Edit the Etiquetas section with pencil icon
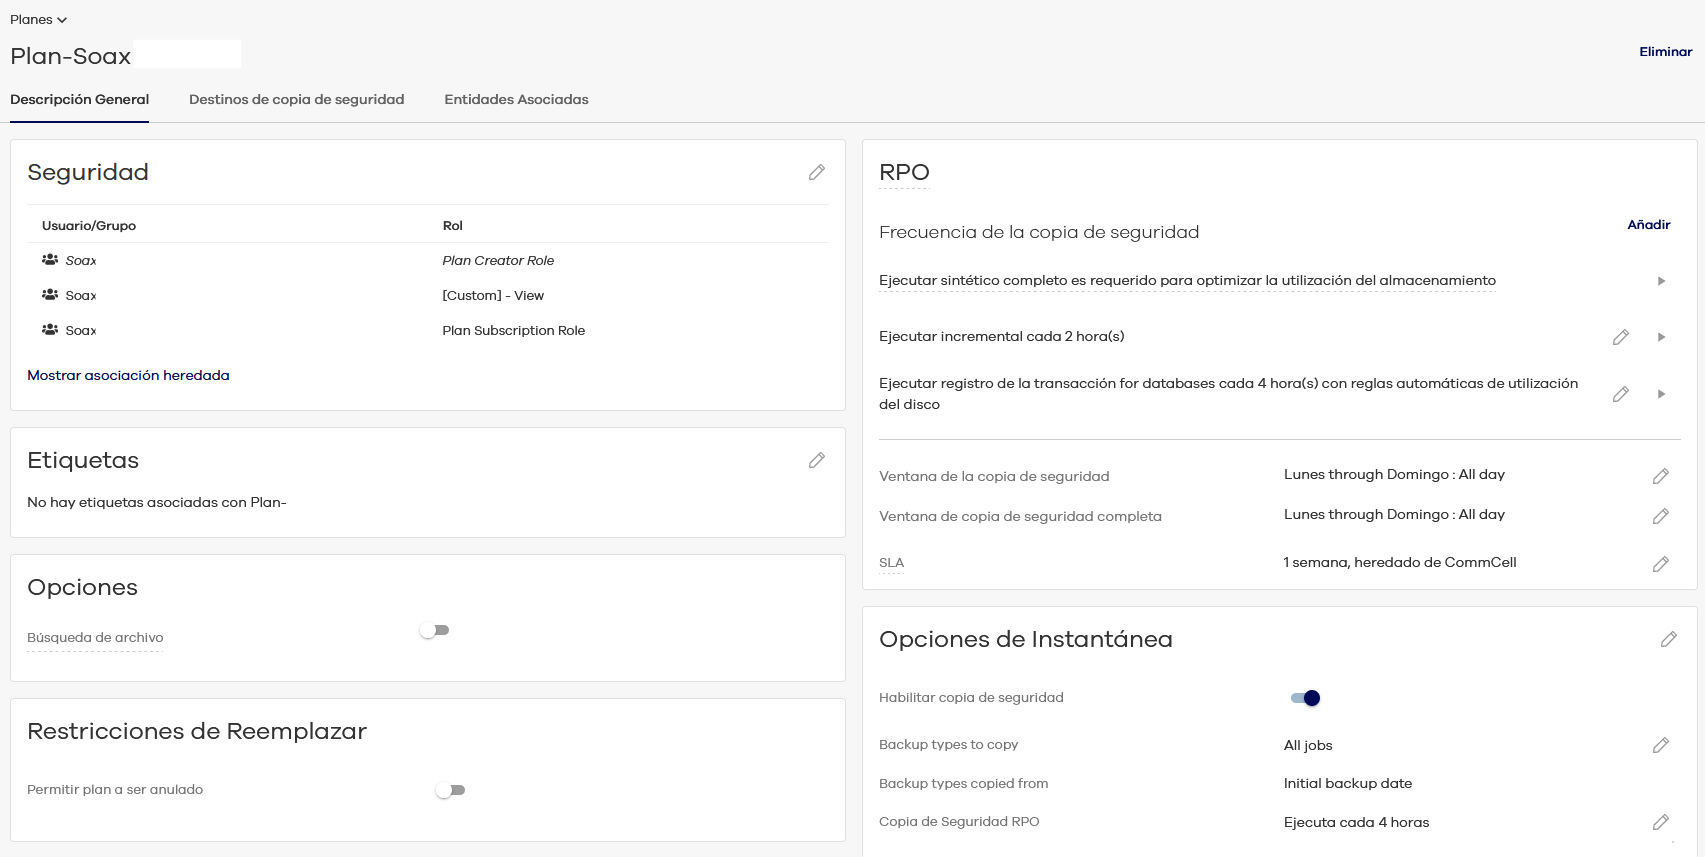Image resolution: width=1705 pixels, height=857 pixels. click(x=816, y=460)
